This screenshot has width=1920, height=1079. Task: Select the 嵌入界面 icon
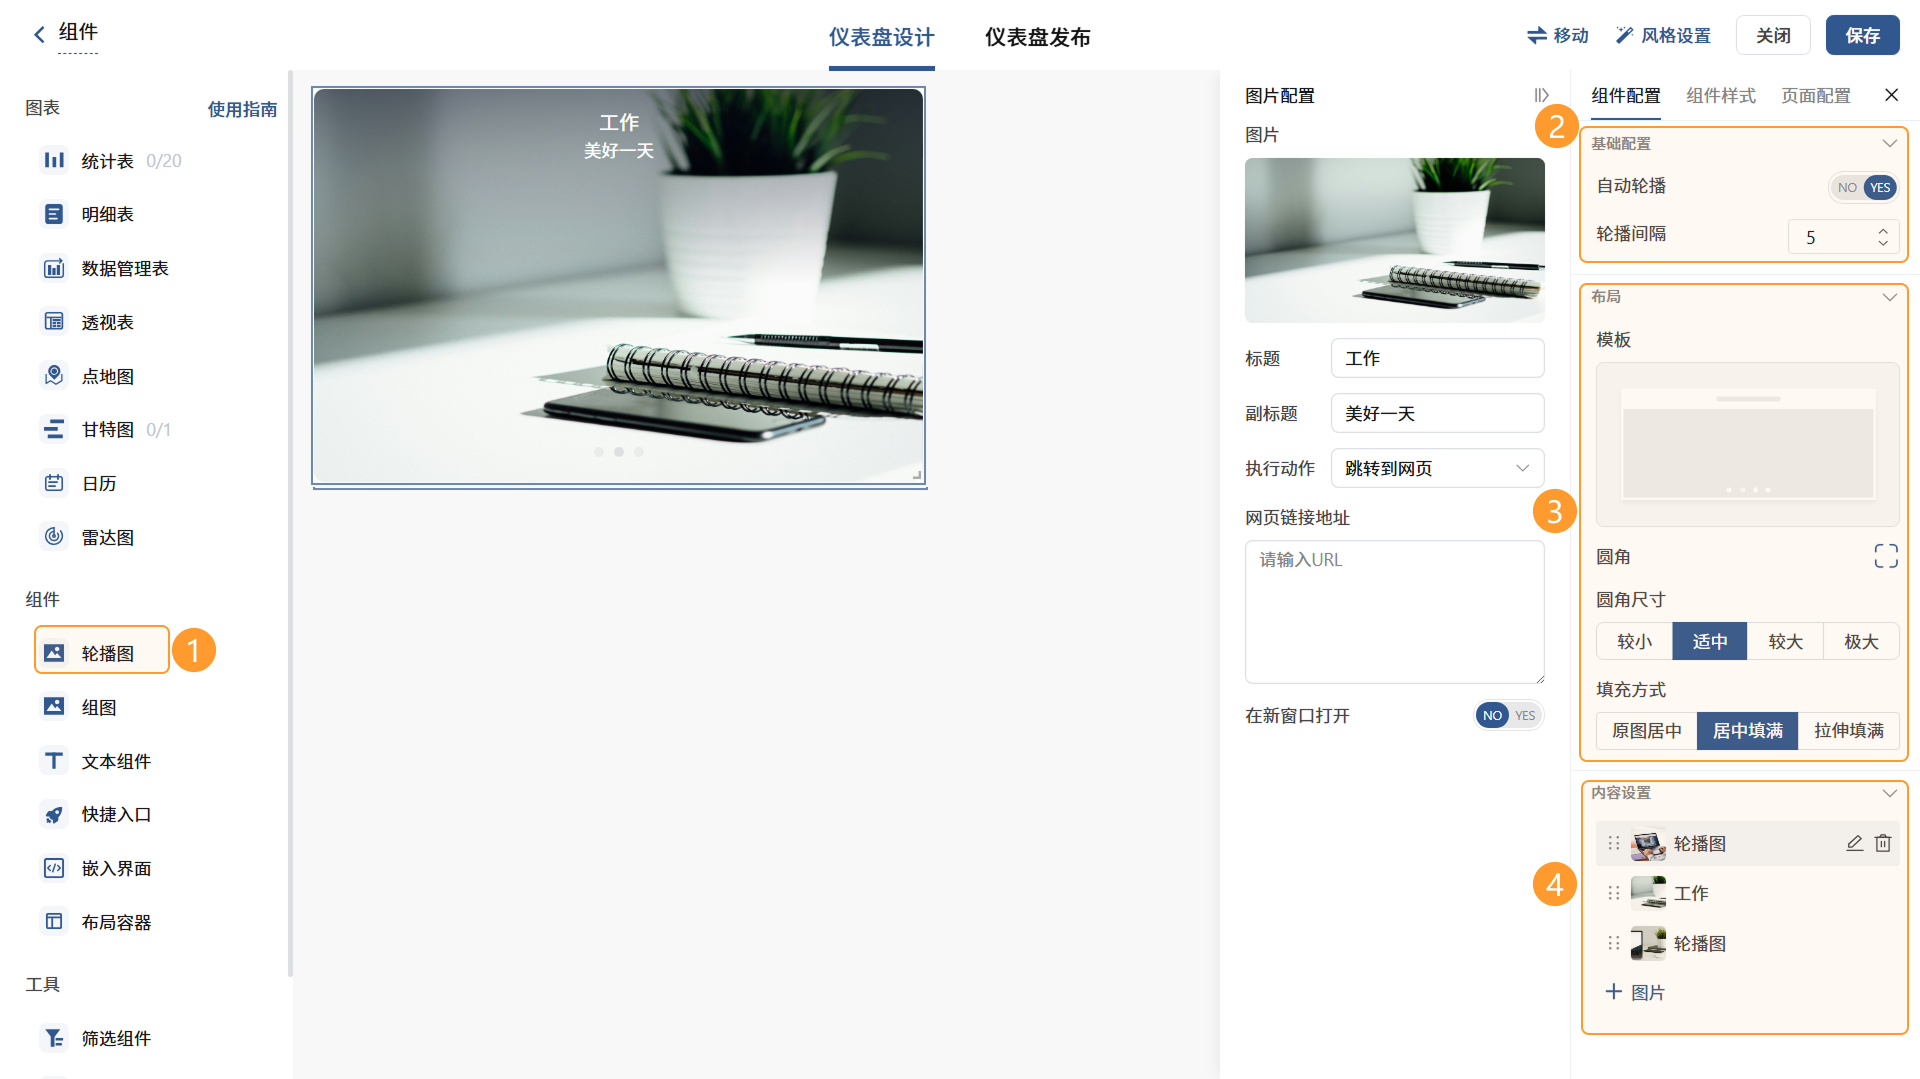point(54,868)
